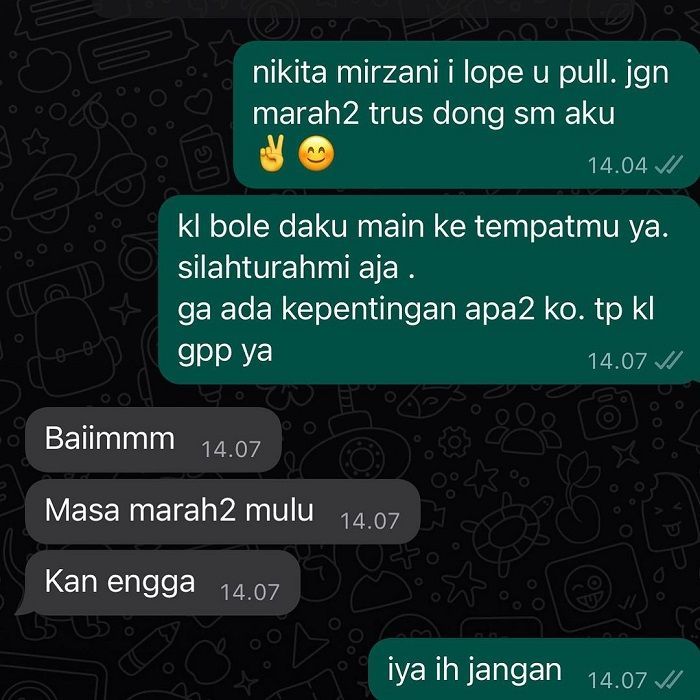Tap the 'iya ih jangan' message bubble
This screenshot has height=700, width=700.
click(534, 669)
